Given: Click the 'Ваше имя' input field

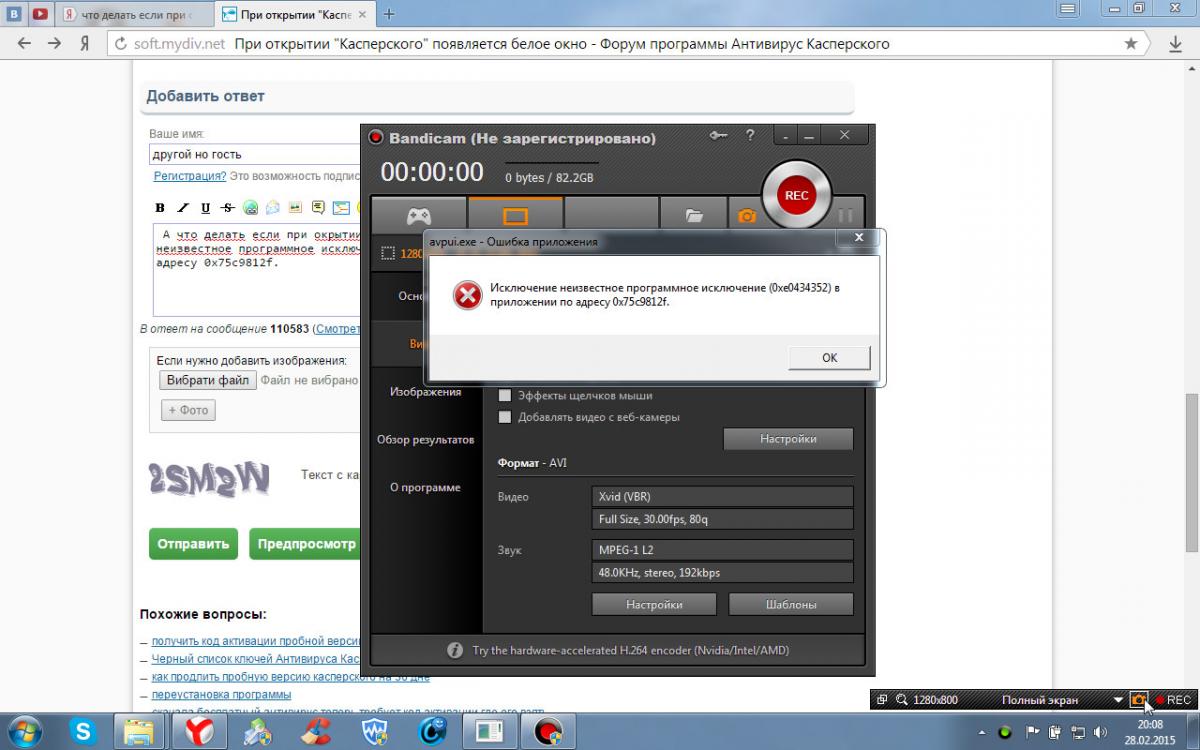Looking at the screenshot, I should (x=255, y=154).
